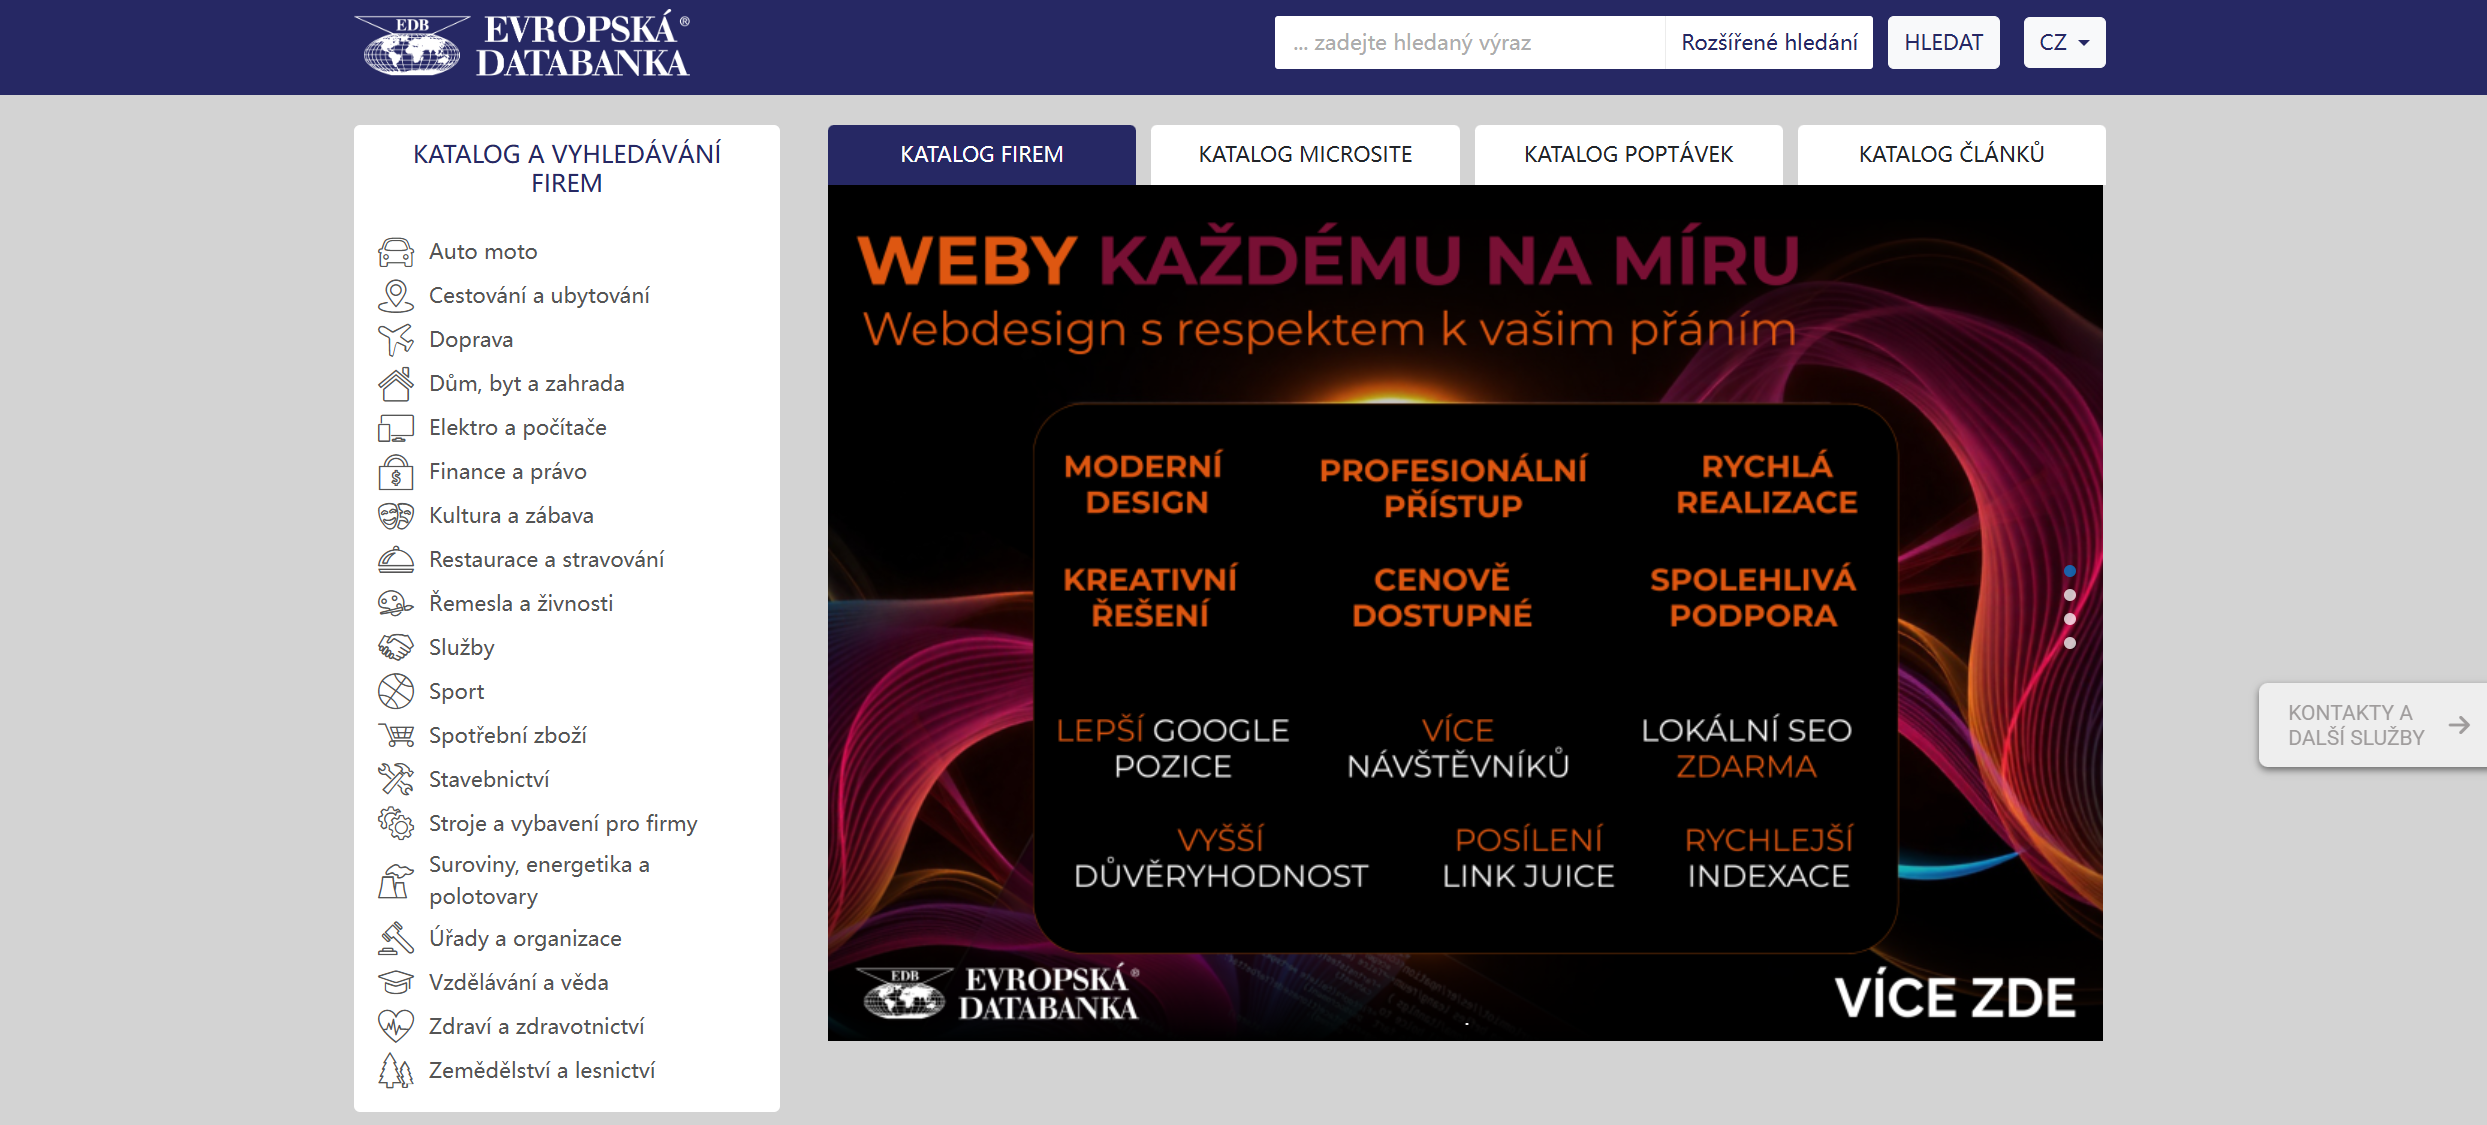Screen dimensions: 2487x1125
Task: Click the heart icon for Zdraví a zdravotnictví
Action: pyautogui.click(x=396, y=1026)
